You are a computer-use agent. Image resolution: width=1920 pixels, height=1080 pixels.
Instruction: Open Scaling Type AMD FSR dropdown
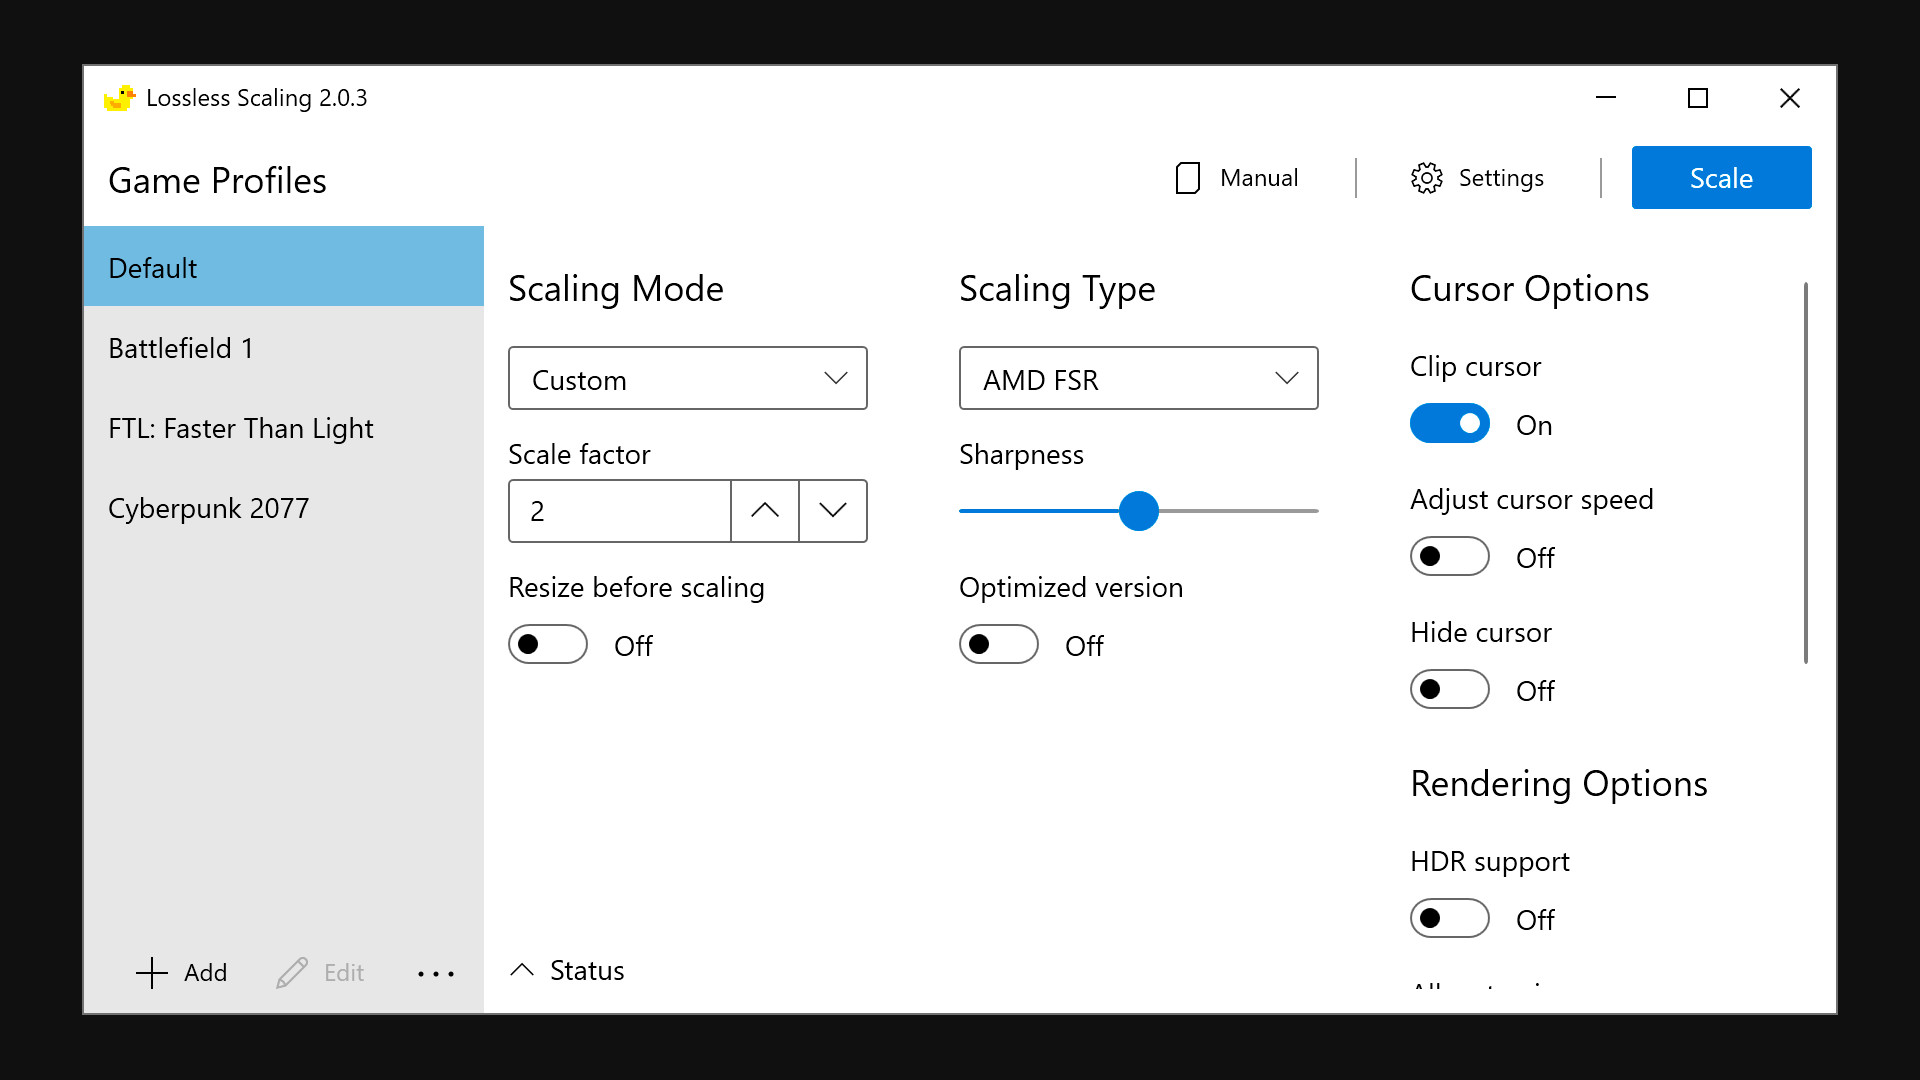1139,378
